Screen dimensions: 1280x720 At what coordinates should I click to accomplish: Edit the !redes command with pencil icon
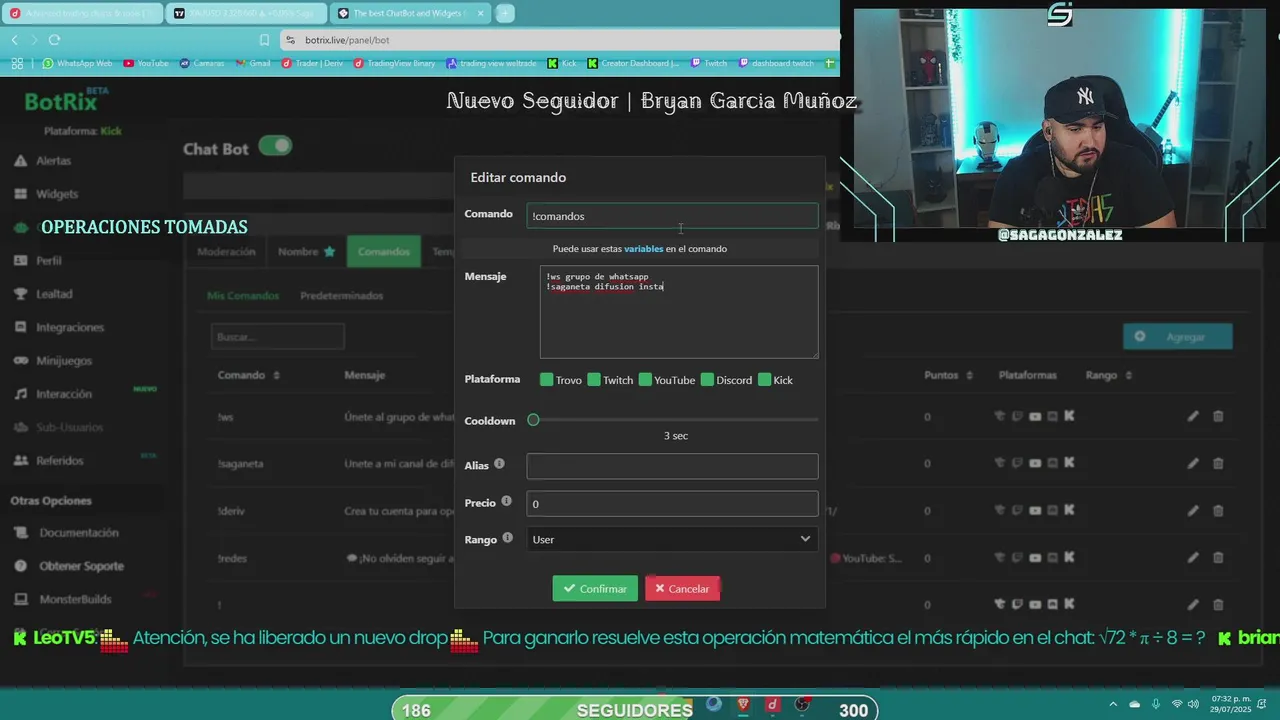1193,558
